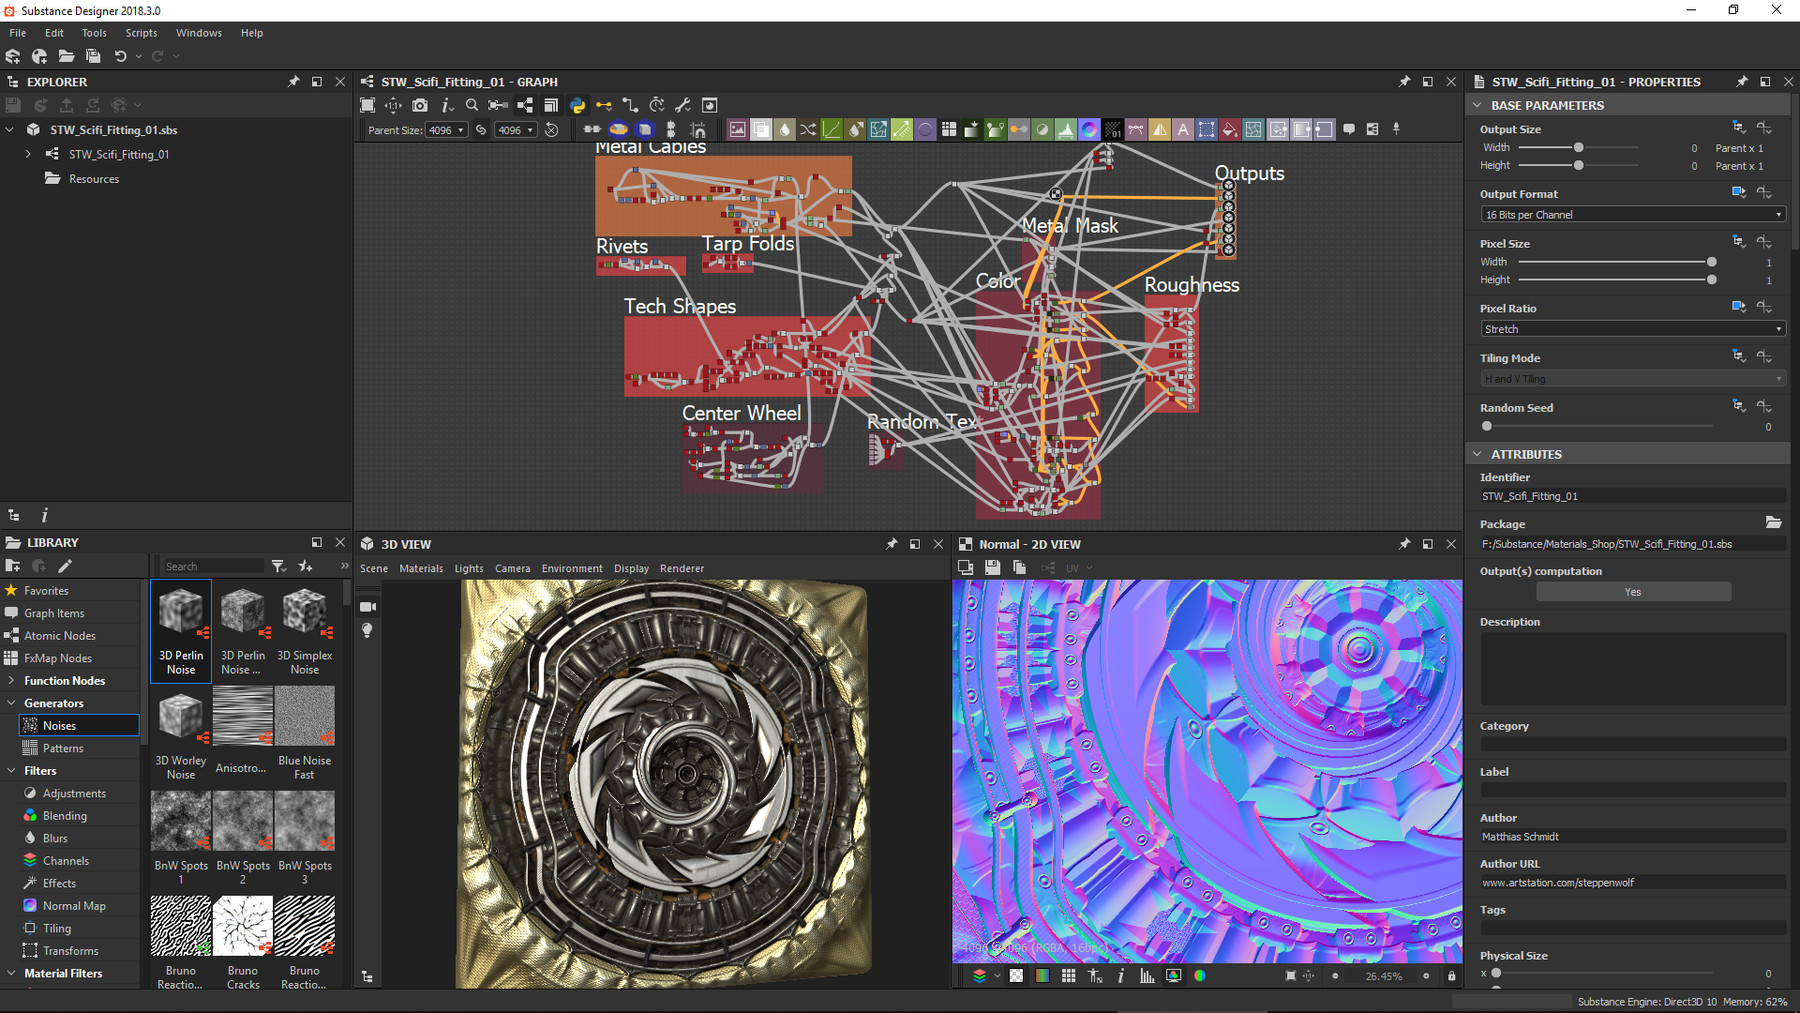This screenshot has width=1800, height=1013.
Task: Open the Scripts menu
Action: click(141, 32)
